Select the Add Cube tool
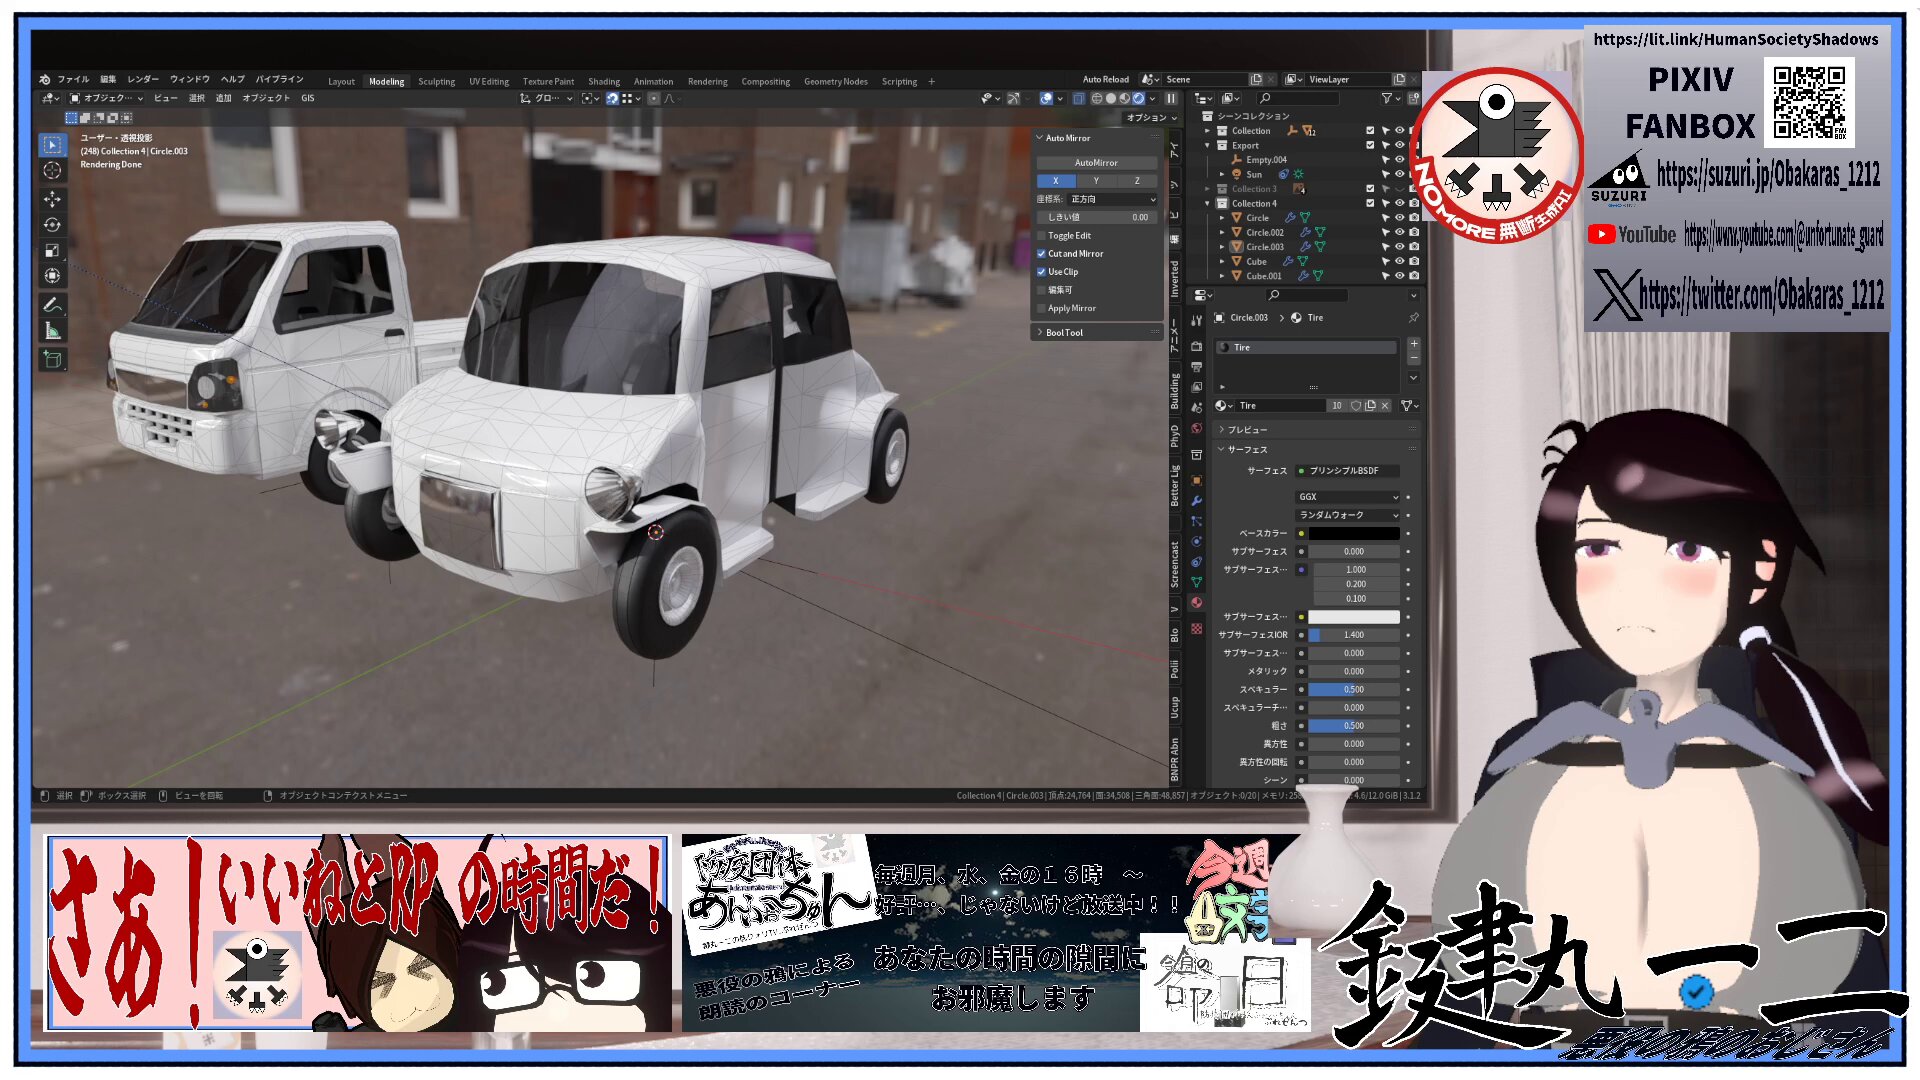Image resolution: width=1920 pixels, height=1080 pixels. [52, 359]
